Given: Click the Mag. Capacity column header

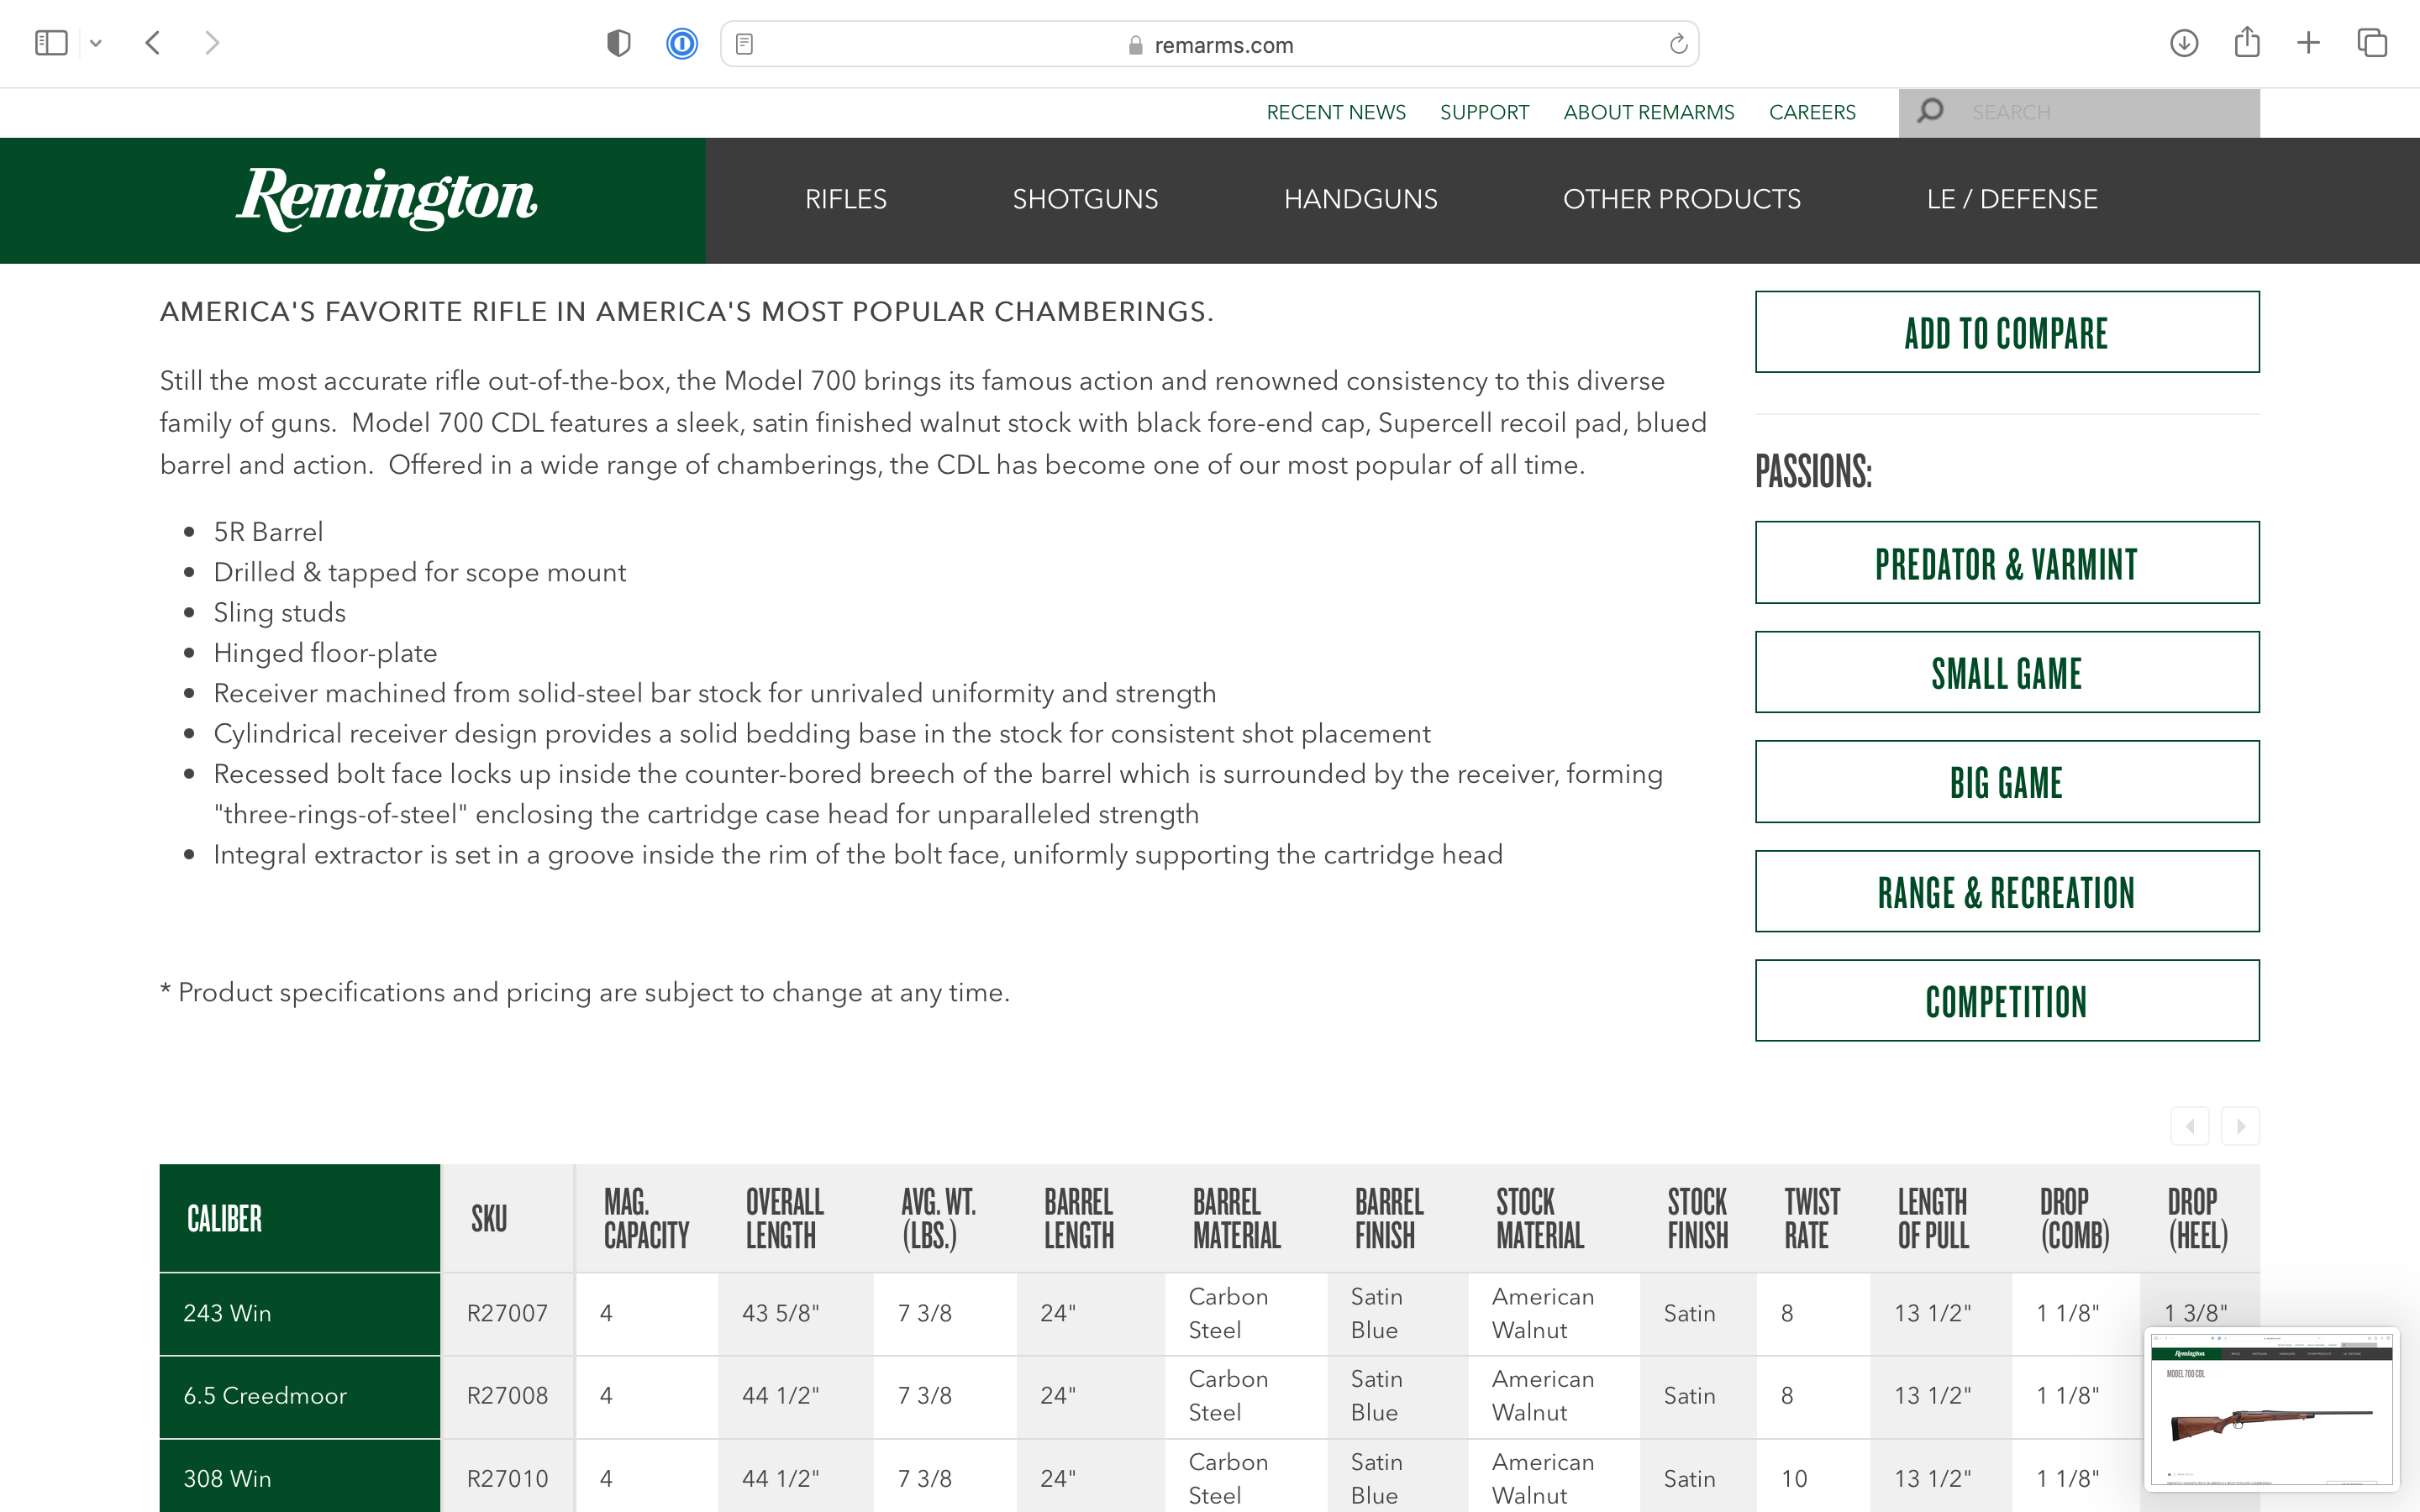Looking at the screenshot, I should tap(646, 1218).
